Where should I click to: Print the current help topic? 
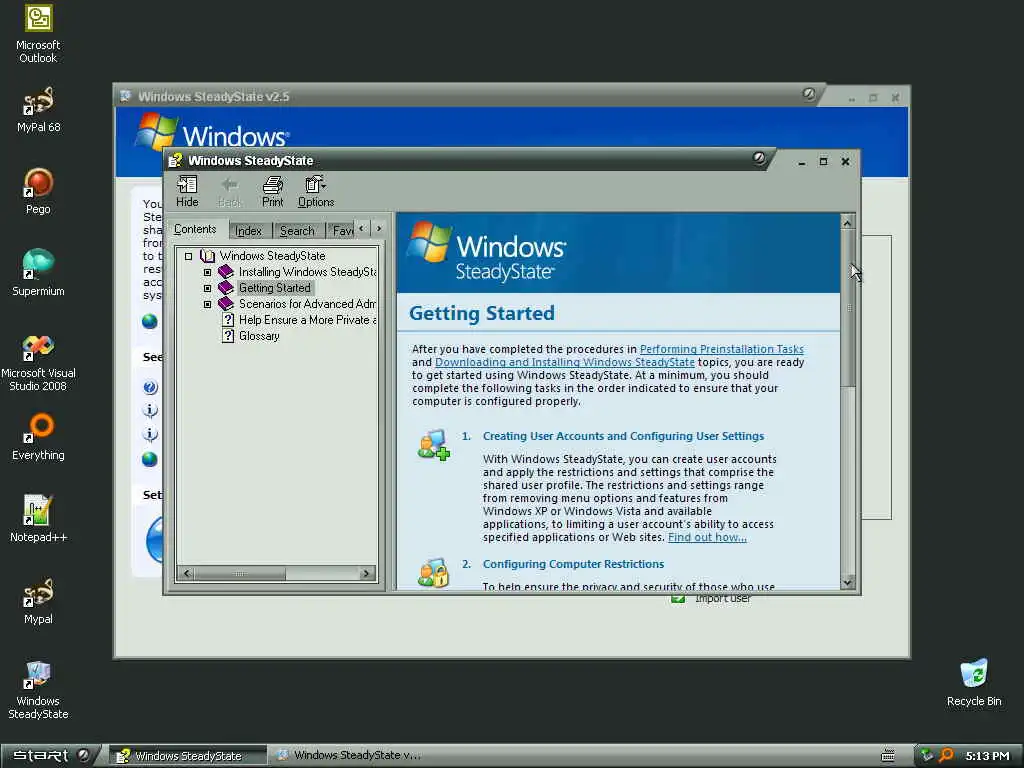pyautogui.click(x=272, y=192)
